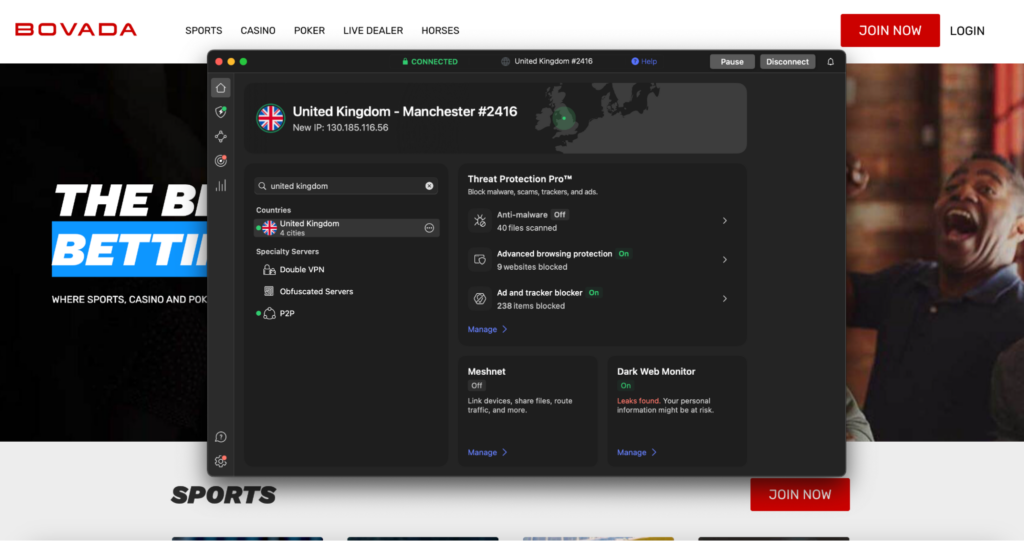Click the search magnifier icon

[262, 186]
